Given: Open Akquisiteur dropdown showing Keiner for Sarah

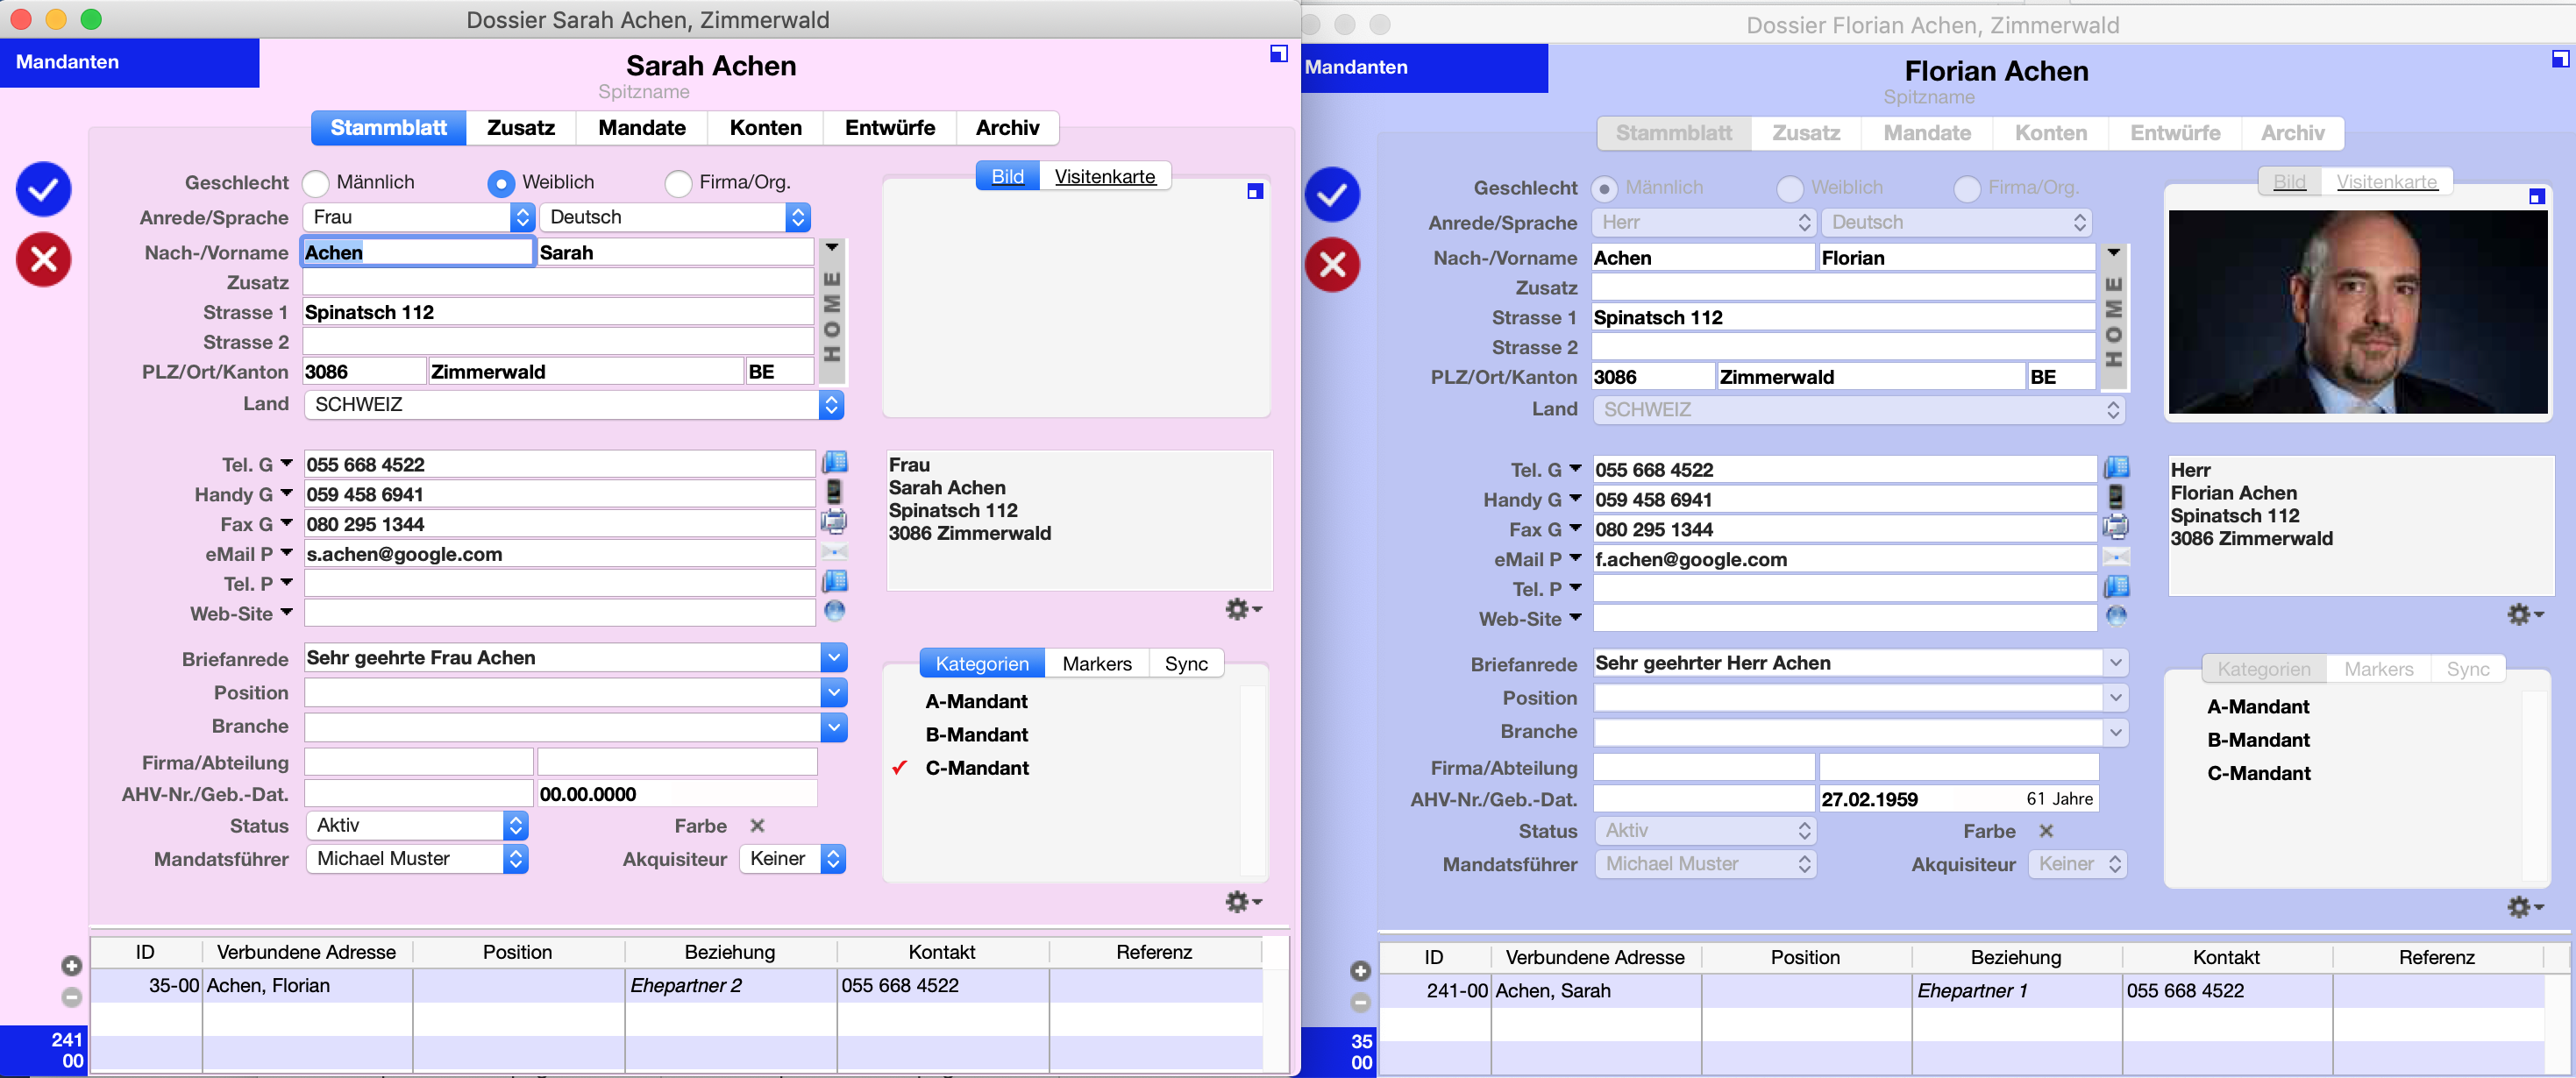Looking at the screenshot, I should pos(792,858).
